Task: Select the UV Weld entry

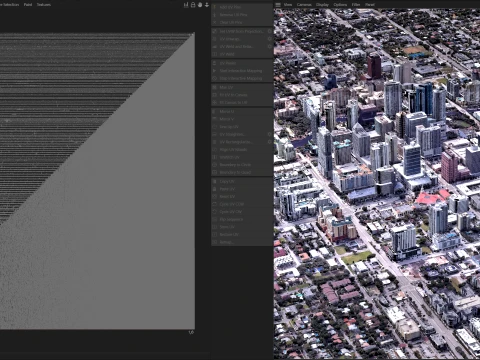Action: coord(242,54)
